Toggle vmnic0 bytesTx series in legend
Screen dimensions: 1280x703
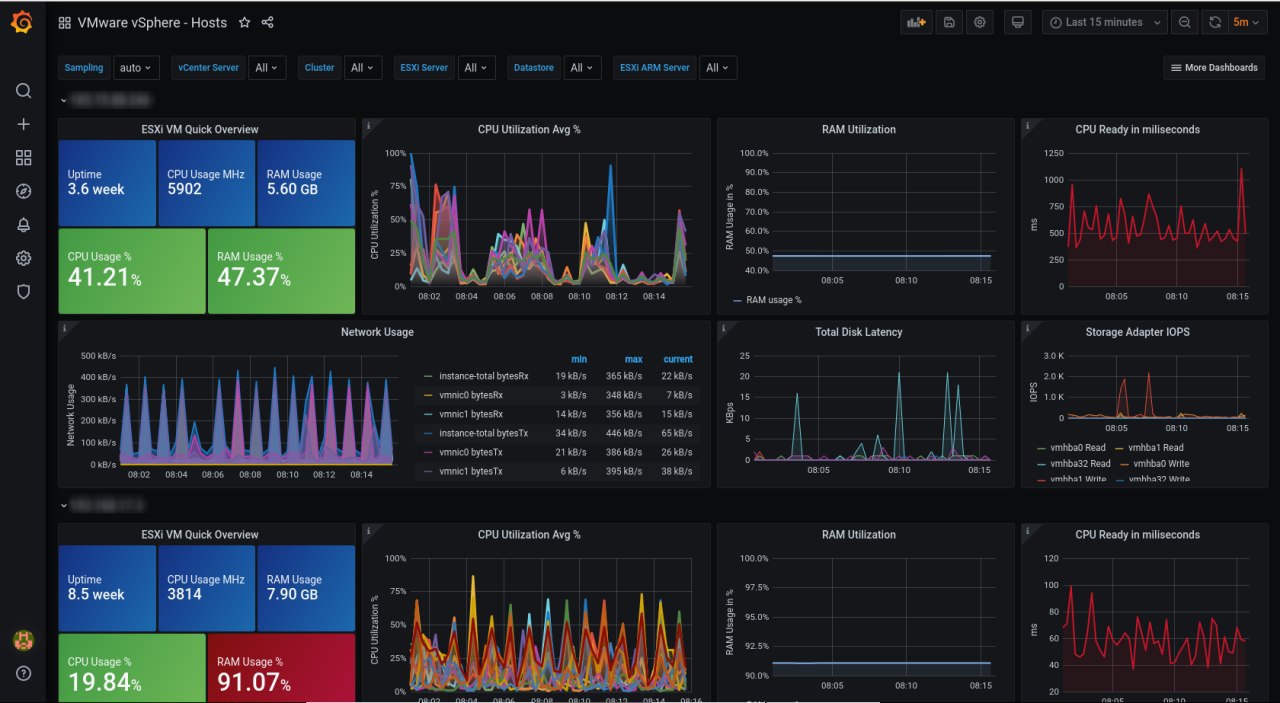coord(470,452)
